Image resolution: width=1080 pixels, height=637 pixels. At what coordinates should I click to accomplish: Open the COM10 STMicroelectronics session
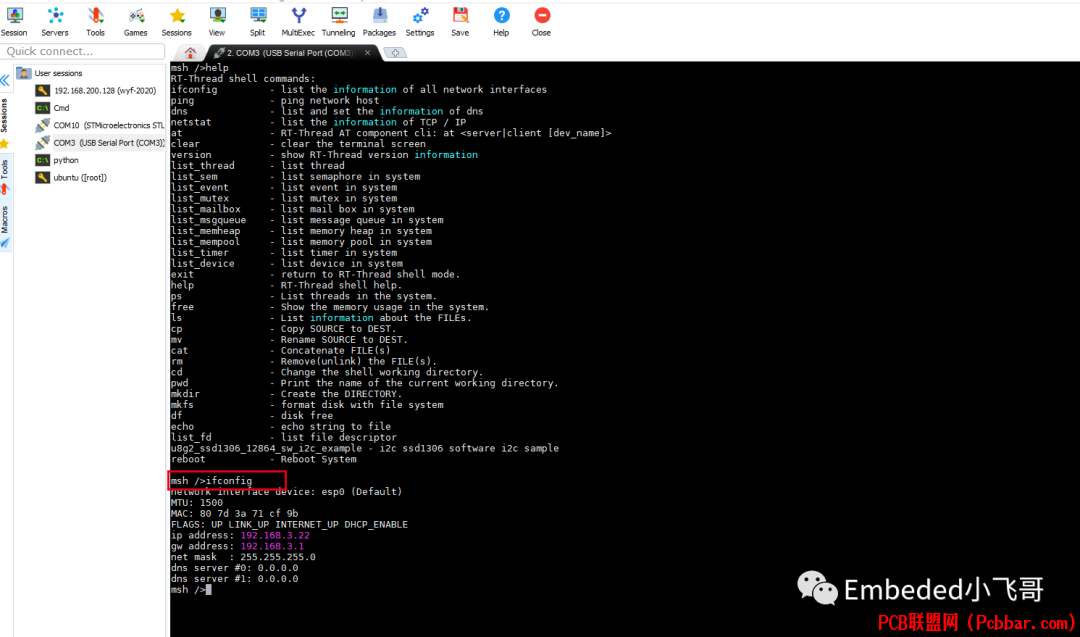[x=100, y=125]
